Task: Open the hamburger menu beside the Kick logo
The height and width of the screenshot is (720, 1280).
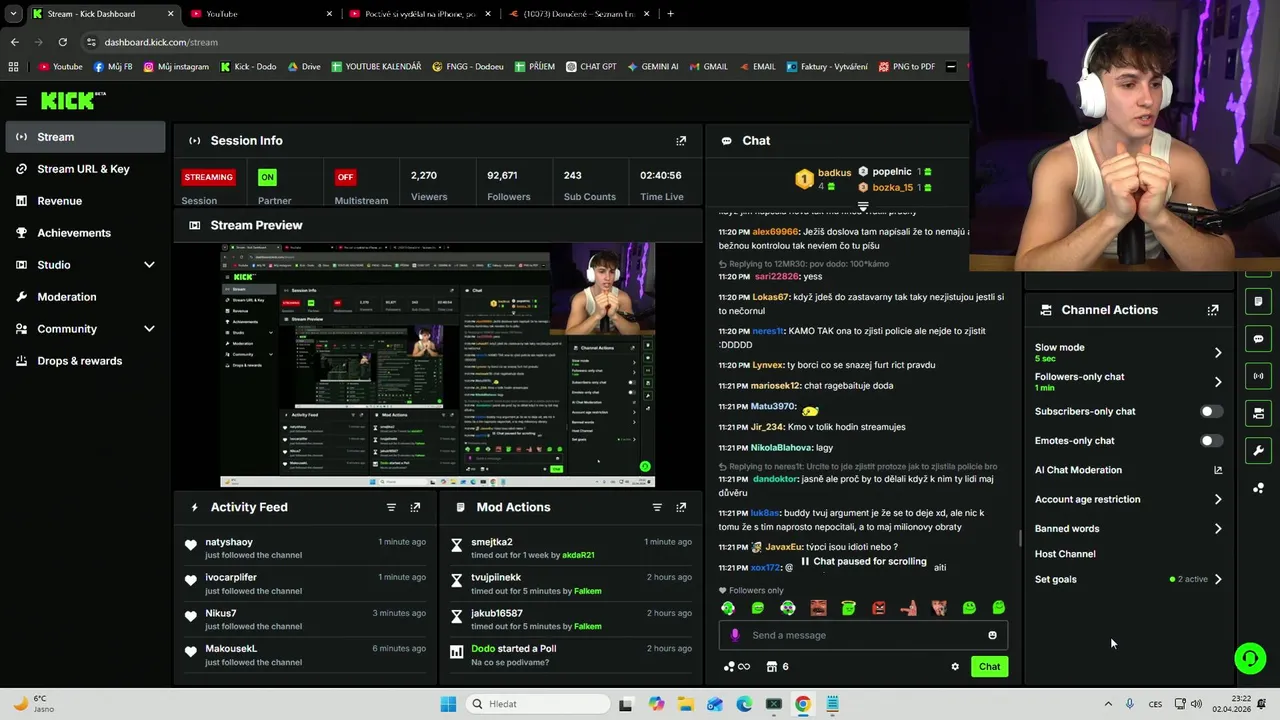Action: point(21,101)
